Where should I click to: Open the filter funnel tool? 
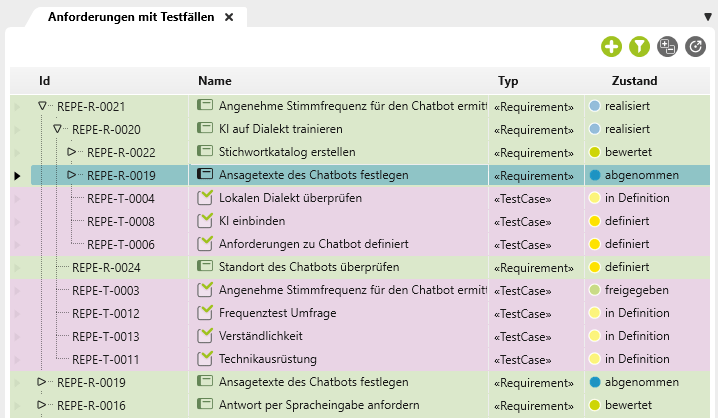(x=639, y=46)
